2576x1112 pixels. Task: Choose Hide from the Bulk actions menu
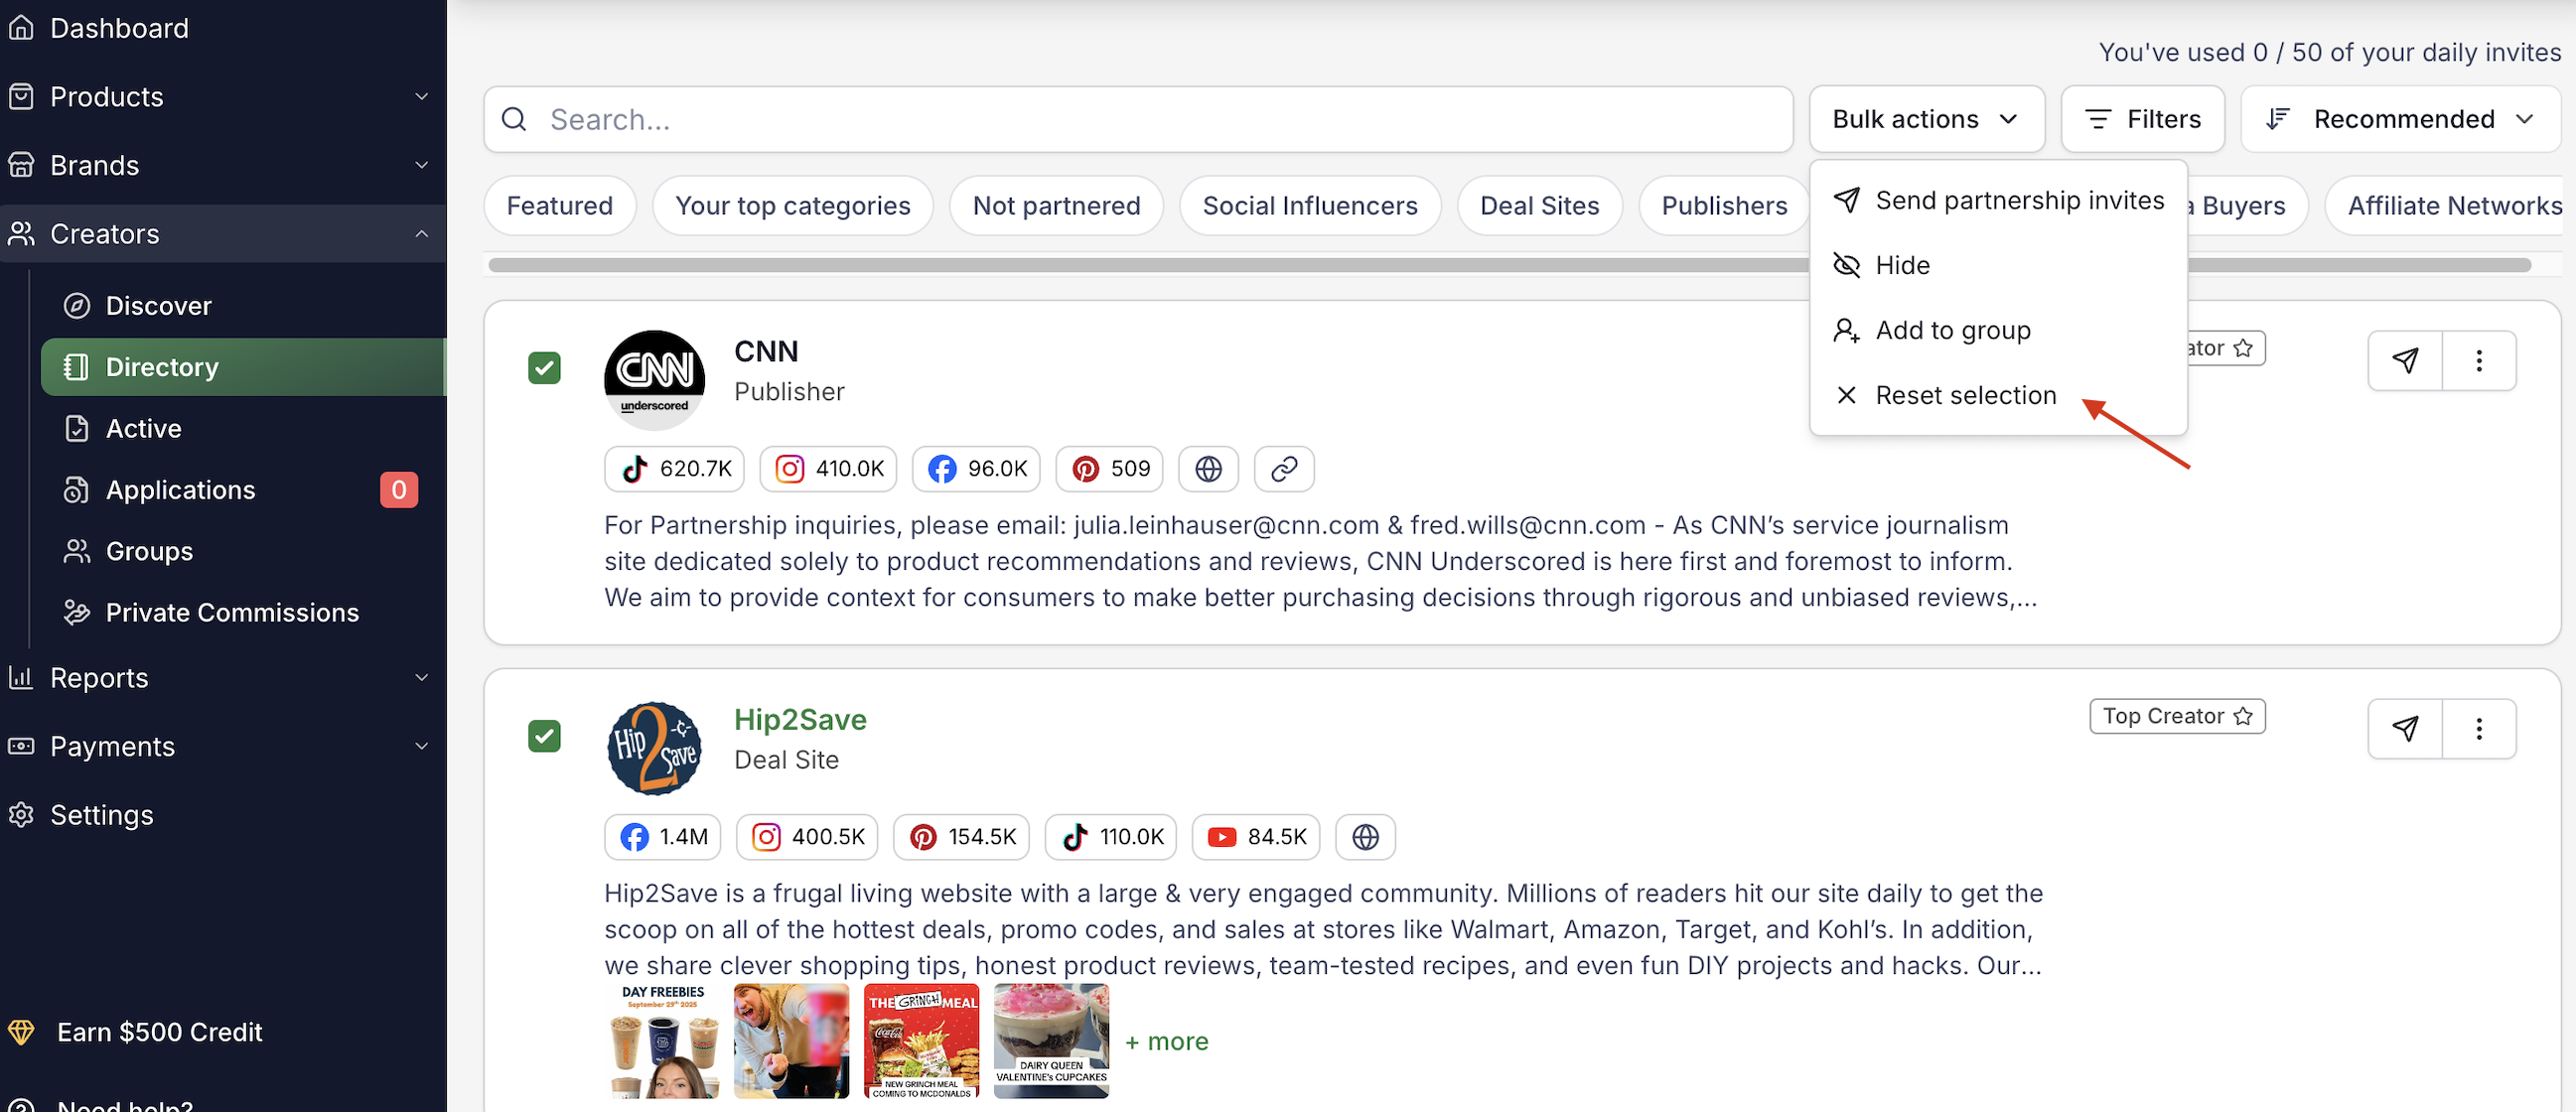pos(1901,265)
